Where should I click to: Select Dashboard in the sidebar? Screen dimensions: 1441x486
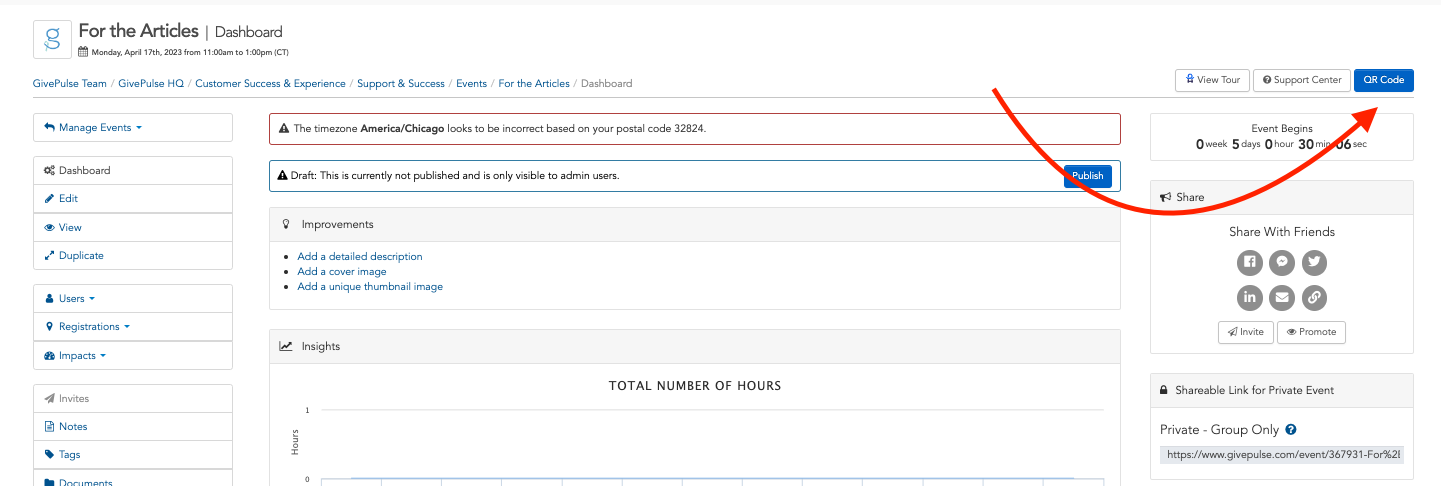coord(133,171)
